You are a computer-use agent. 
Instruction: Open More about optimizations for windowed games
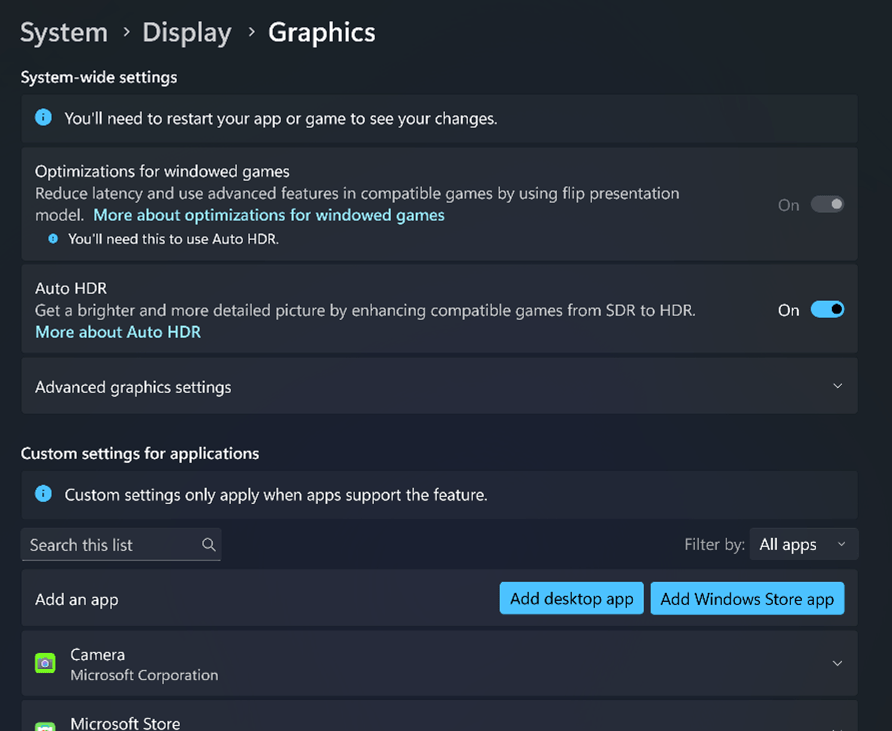(268, 214)
